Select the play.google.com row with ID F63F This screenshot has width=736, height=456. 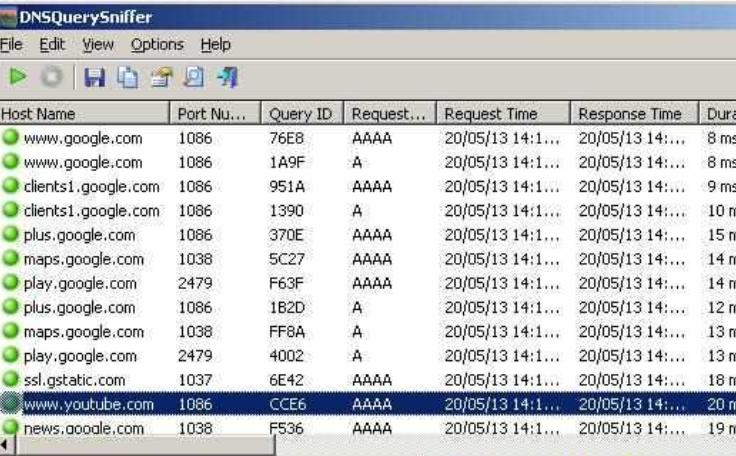click(x=368, y=283)
